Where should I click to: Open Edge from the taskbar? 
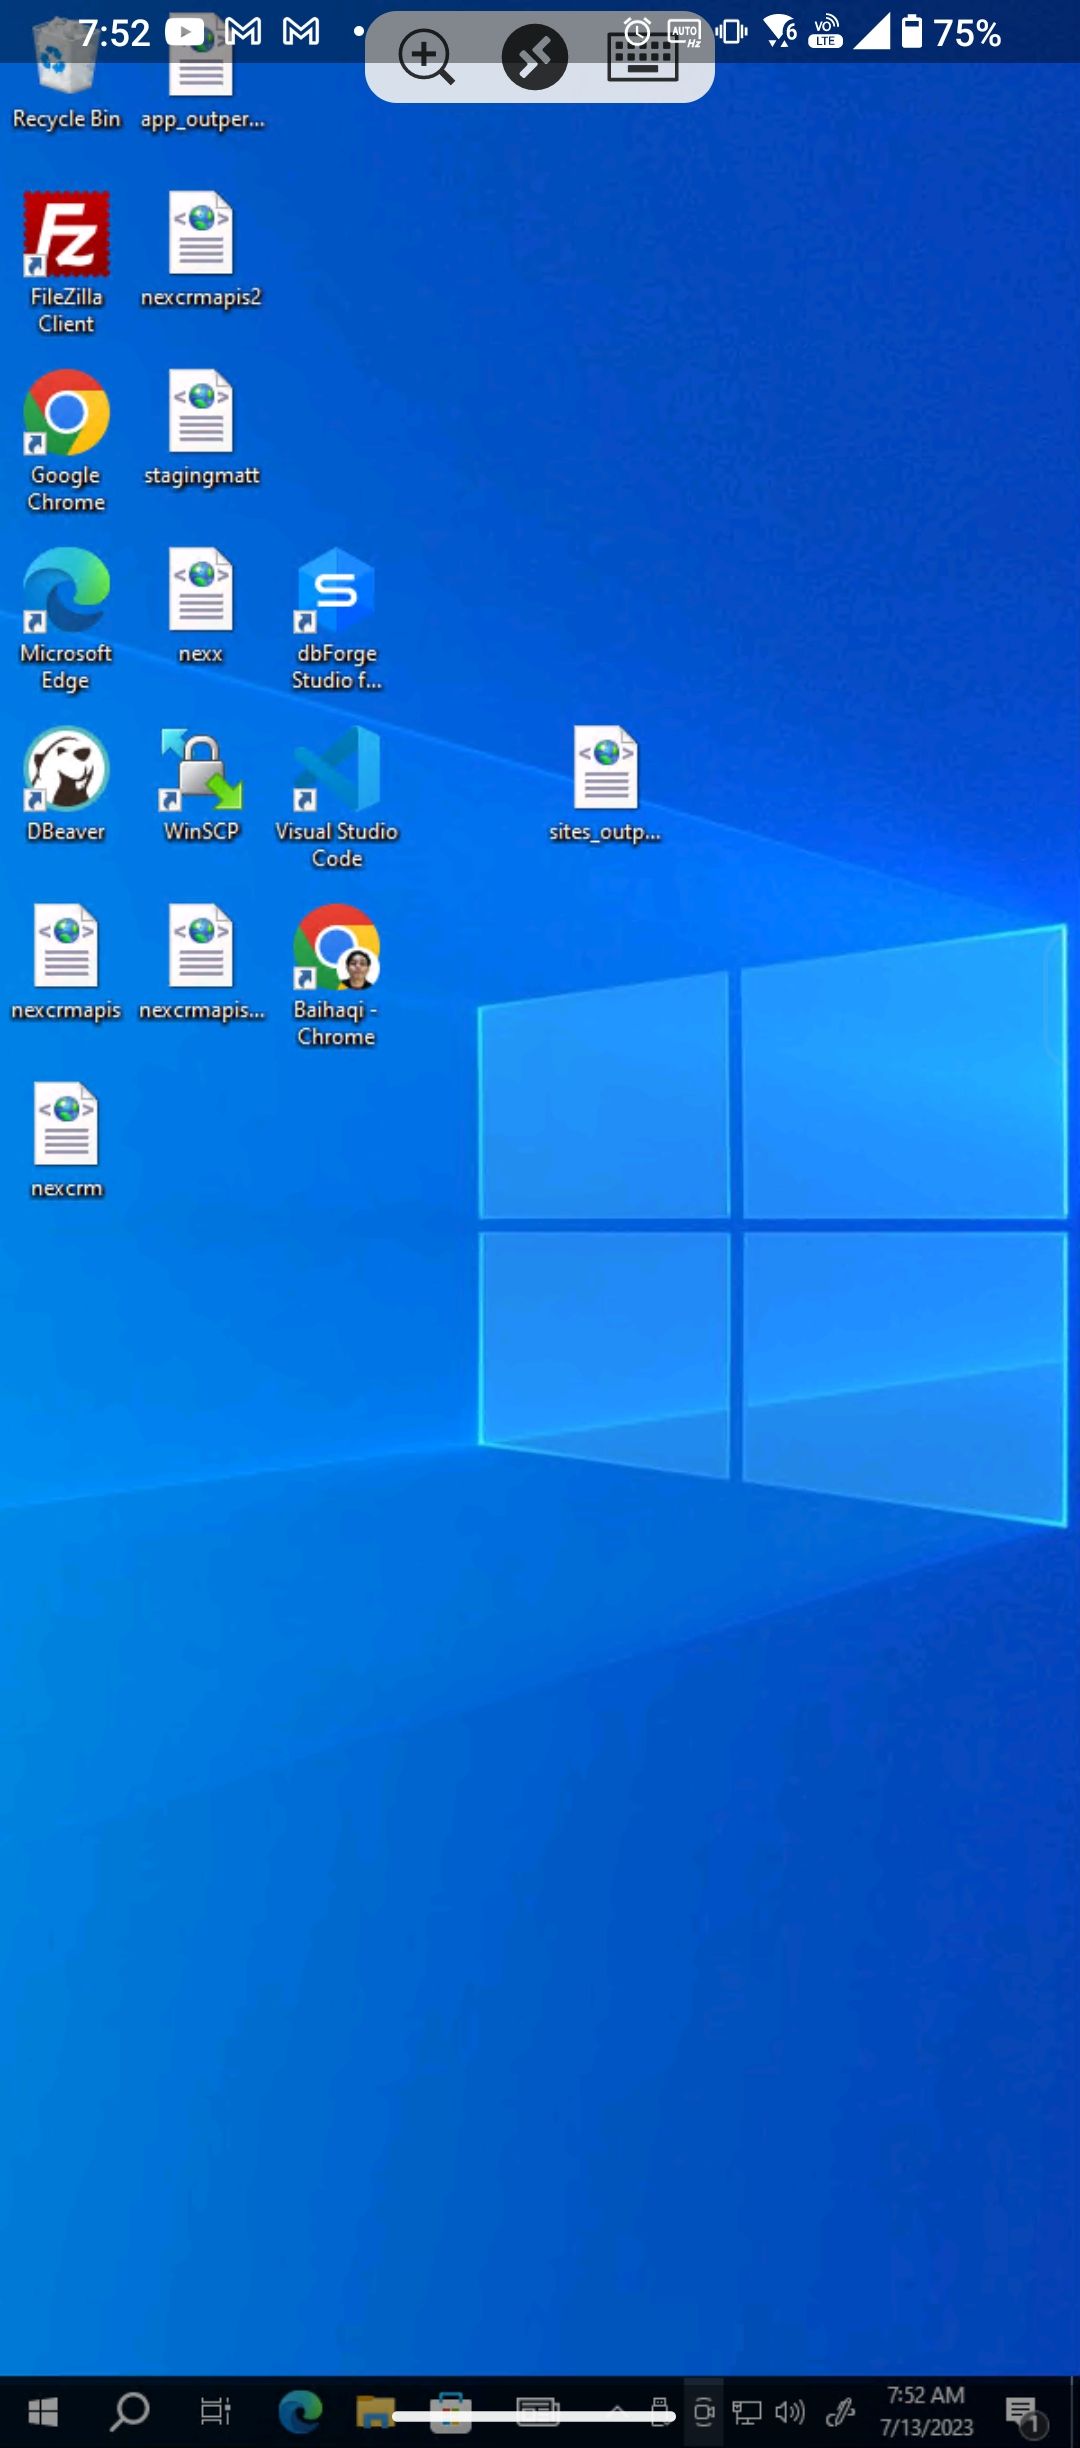click(300, 2412)
